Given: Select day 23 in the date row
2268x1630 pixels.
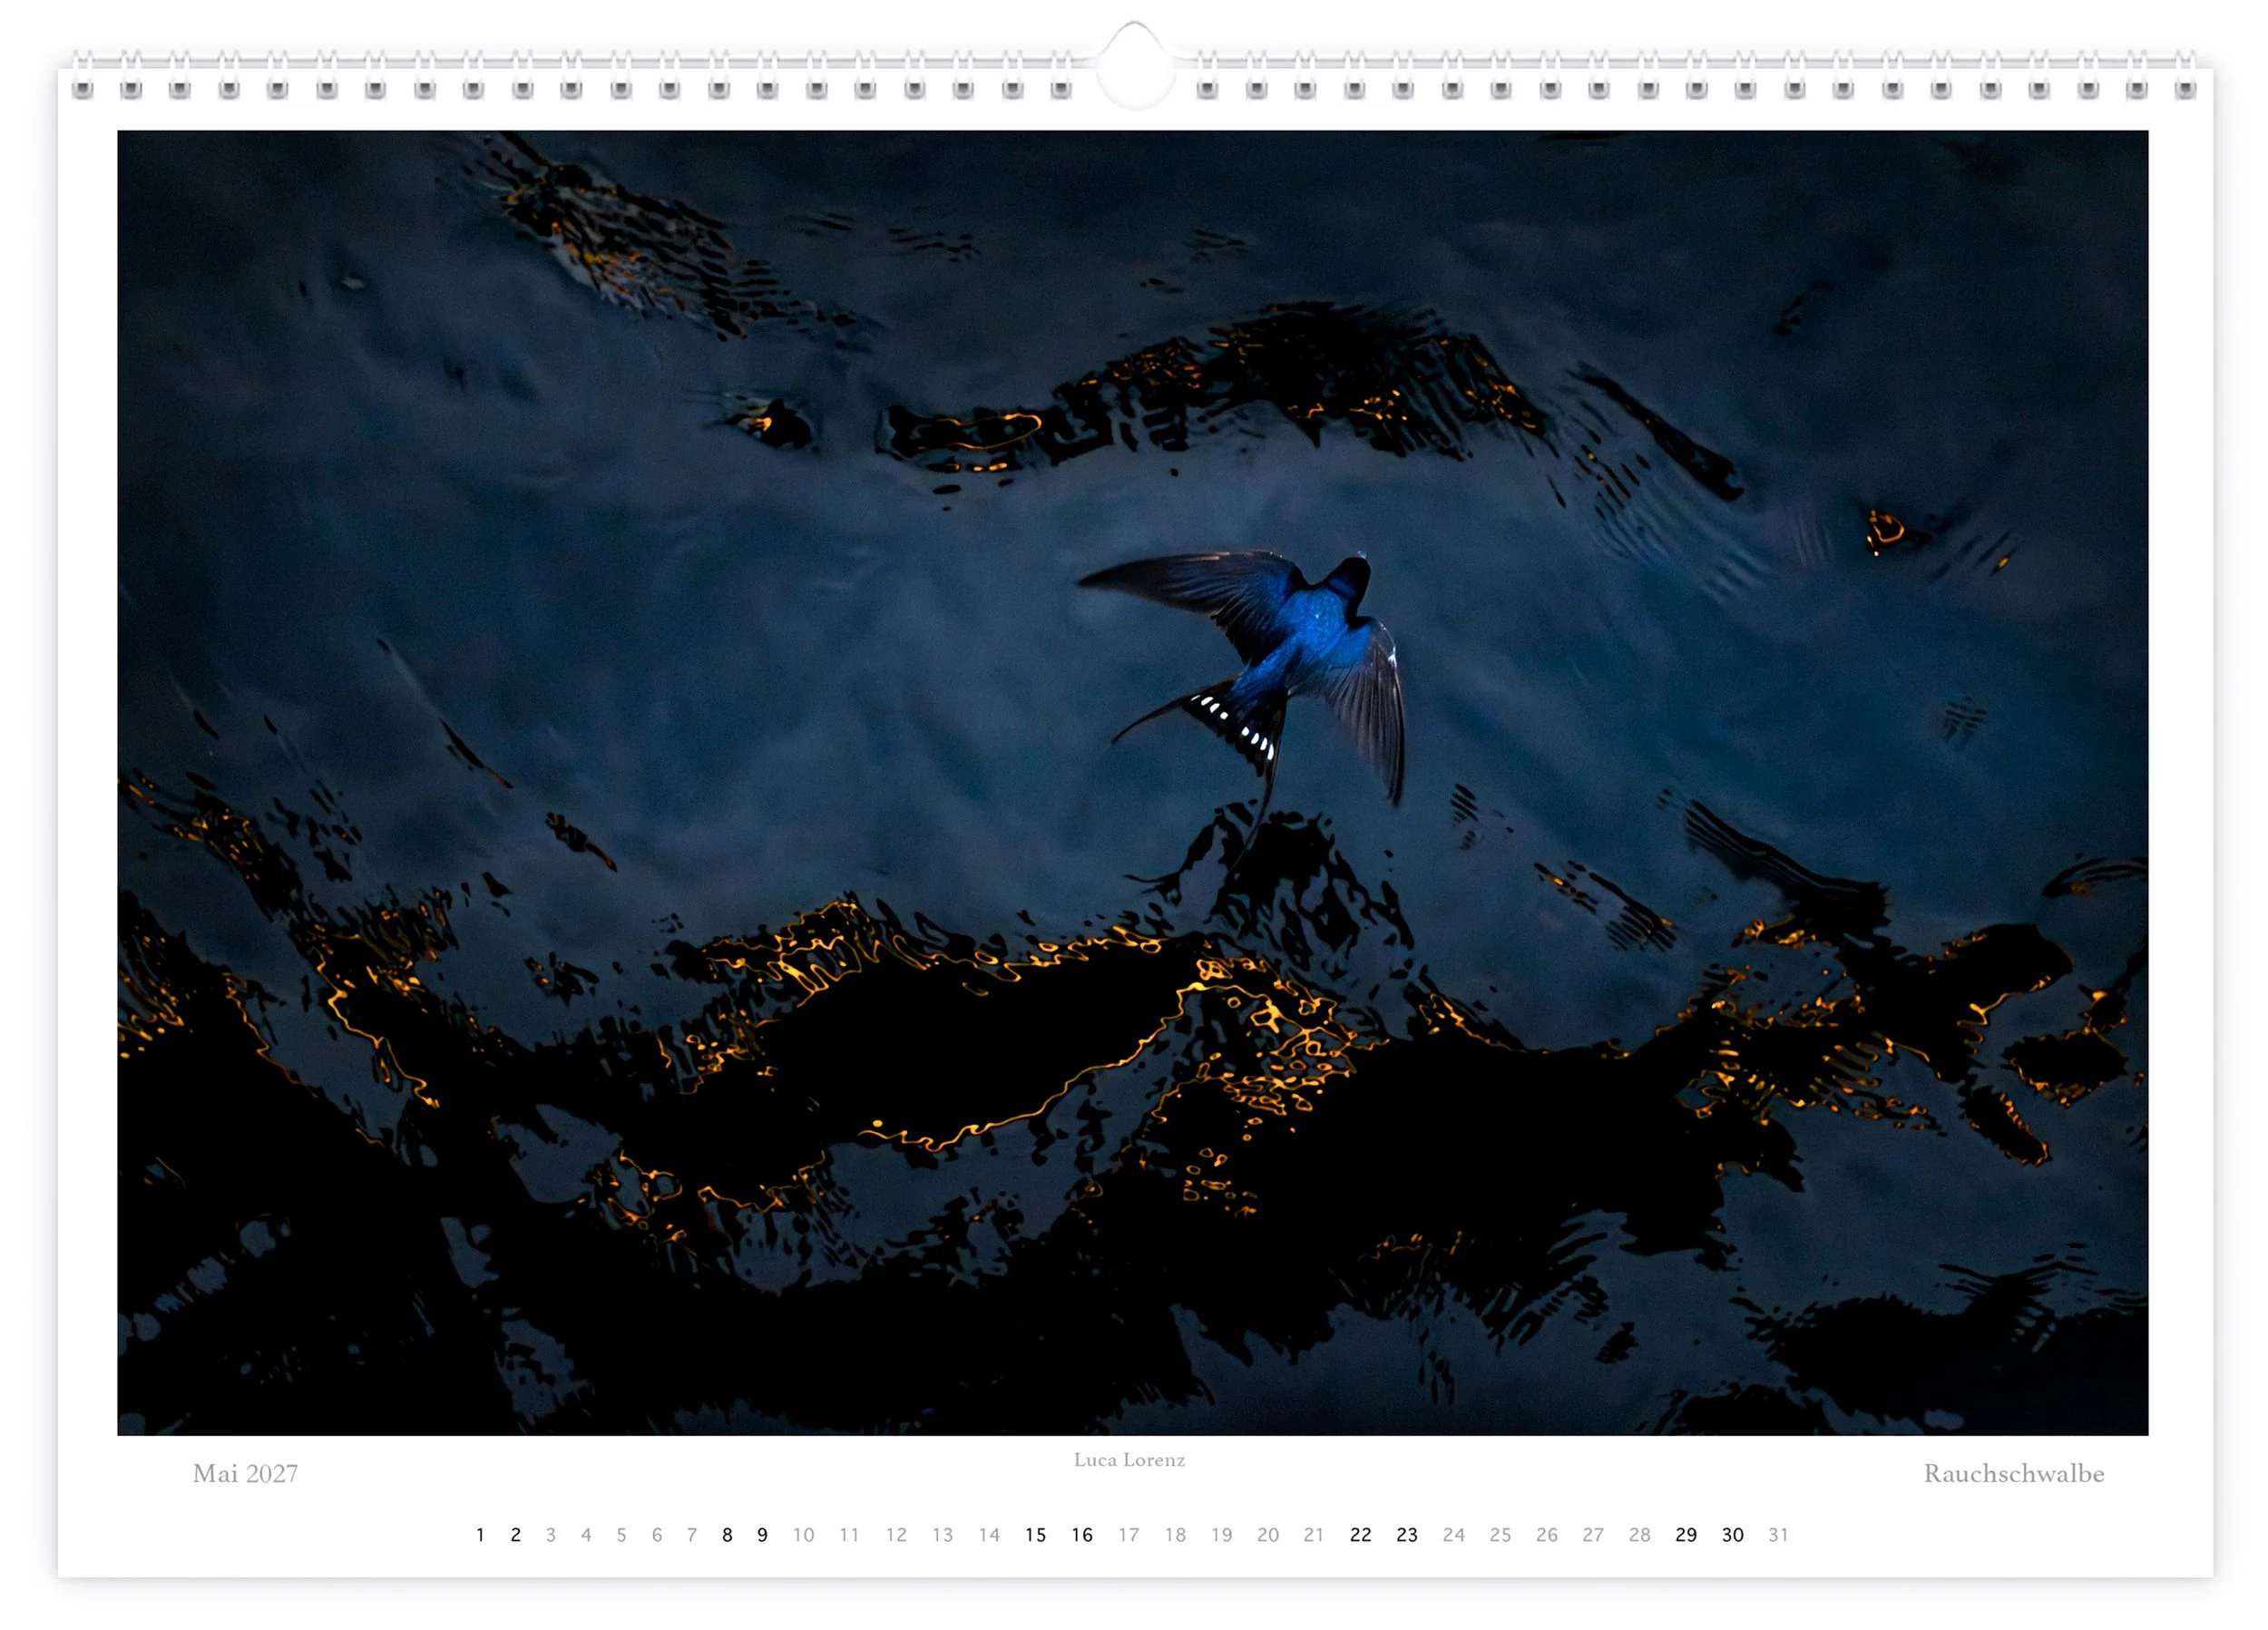Looking at the screenshot, I should coord(1407,1534).
